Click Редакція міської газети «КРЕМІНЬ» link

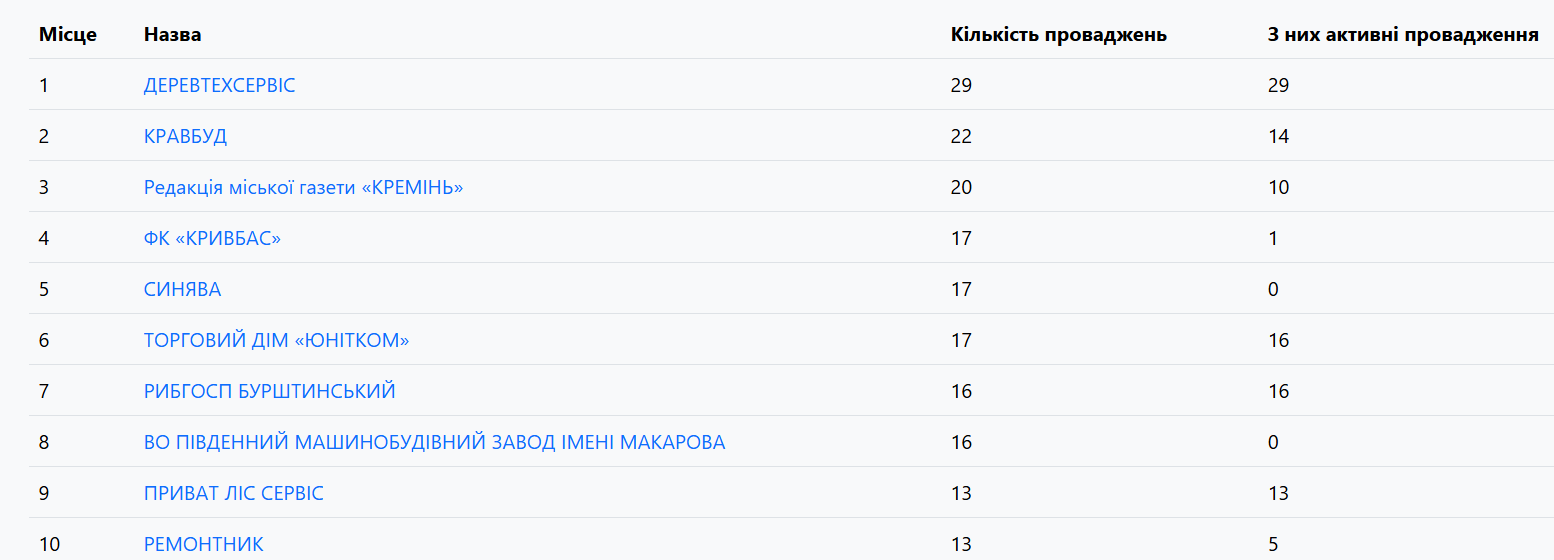[x=303, y=187]
